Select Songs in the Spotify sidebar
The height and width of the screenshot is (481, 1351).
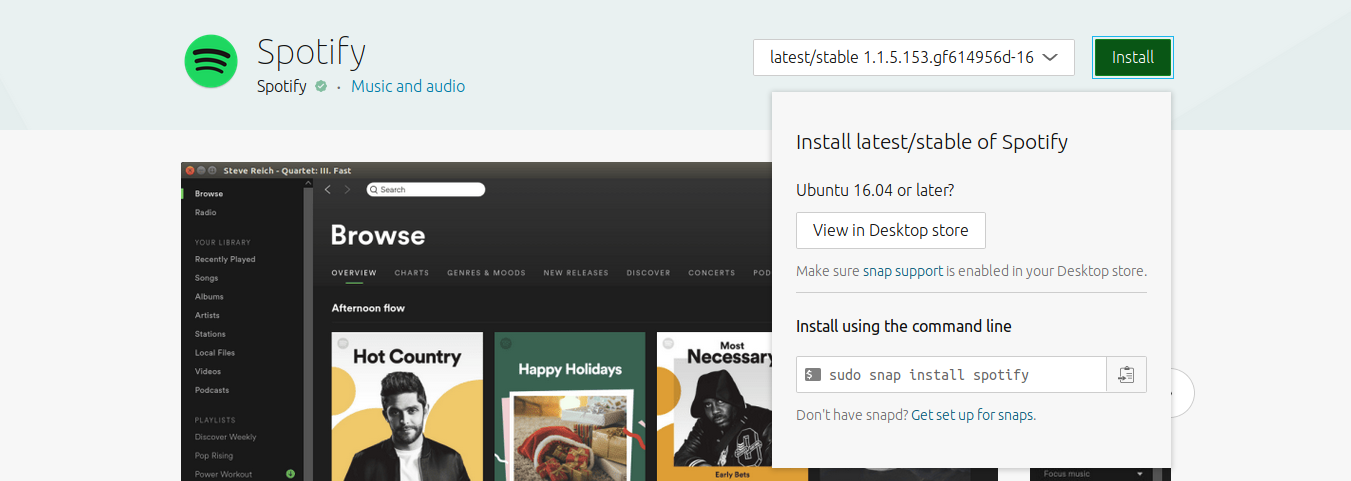[206, 278]
